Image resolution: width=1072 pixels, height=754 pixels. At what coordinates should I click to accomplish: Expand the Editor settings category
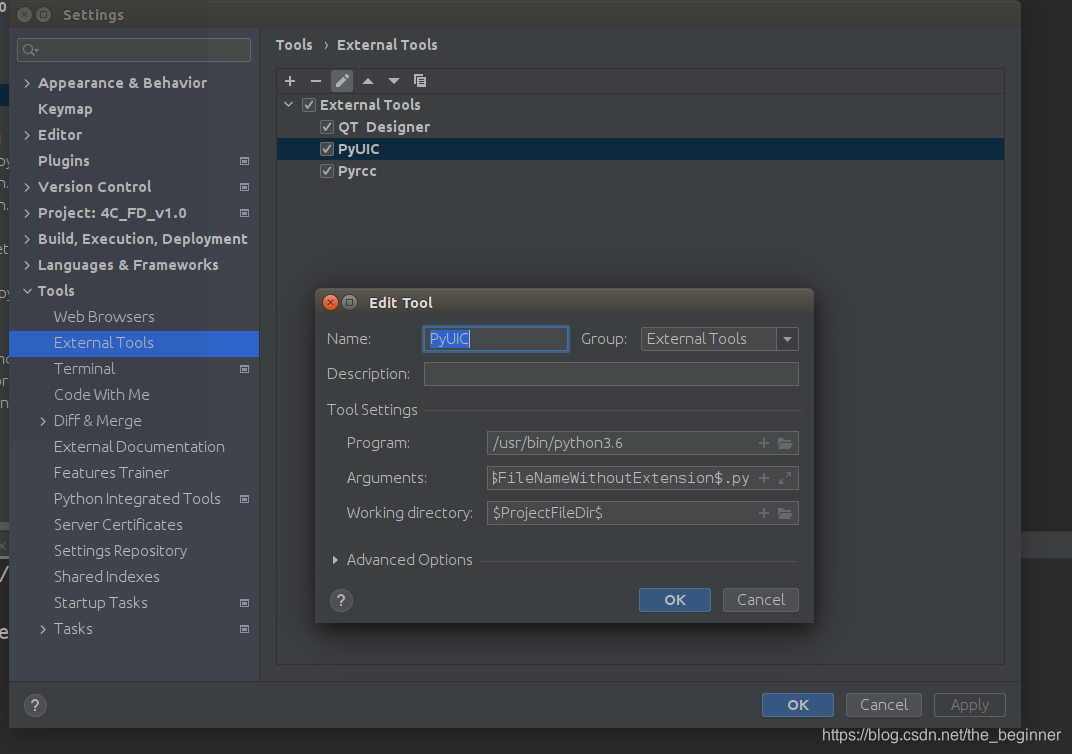pos(27,135)
